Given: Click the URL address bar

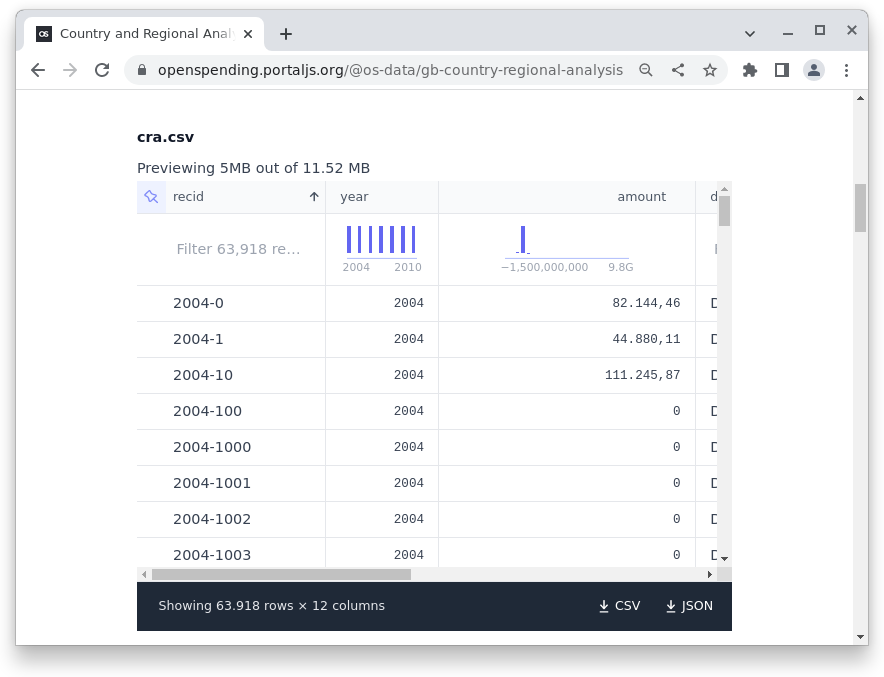Looking at the screenshot, I should pyautogui.click(x=390, y=70).
